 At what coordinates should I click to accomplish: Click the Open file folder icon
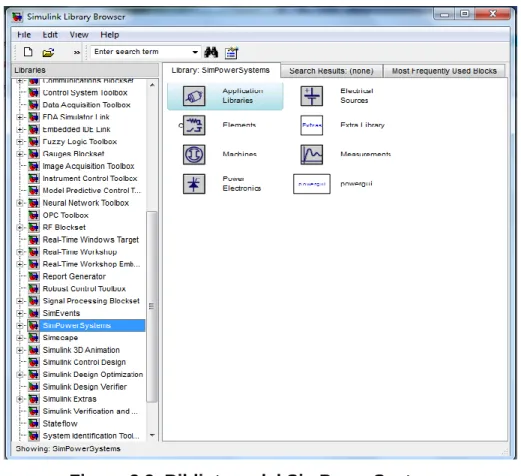[x=48, y=52]
